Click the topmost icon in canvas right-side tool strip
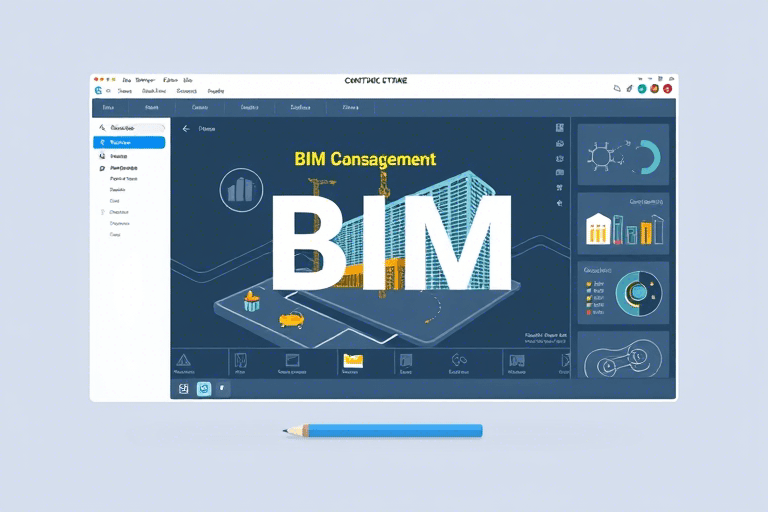Image resolution: width=768 pixels, height=512 pixels. tap(559, 128)
